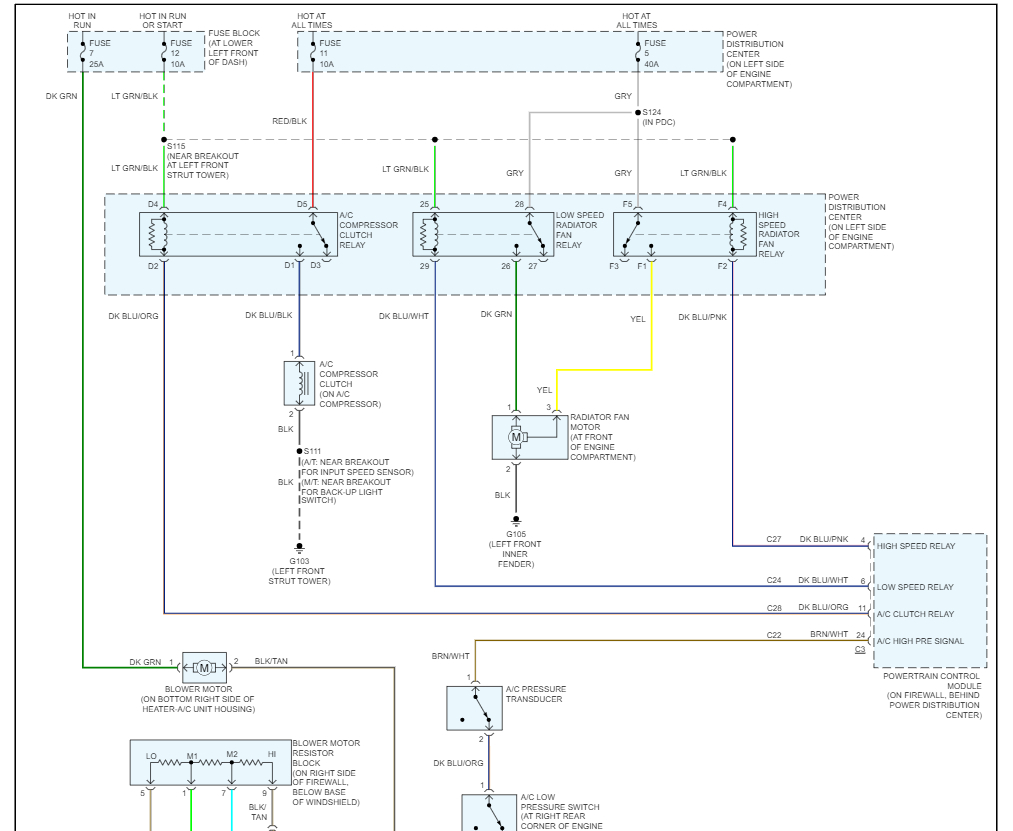Viewport: 1013px width, 831px height.
Task: Click the Fuse 12 fuse symbol
Action: 164,52
